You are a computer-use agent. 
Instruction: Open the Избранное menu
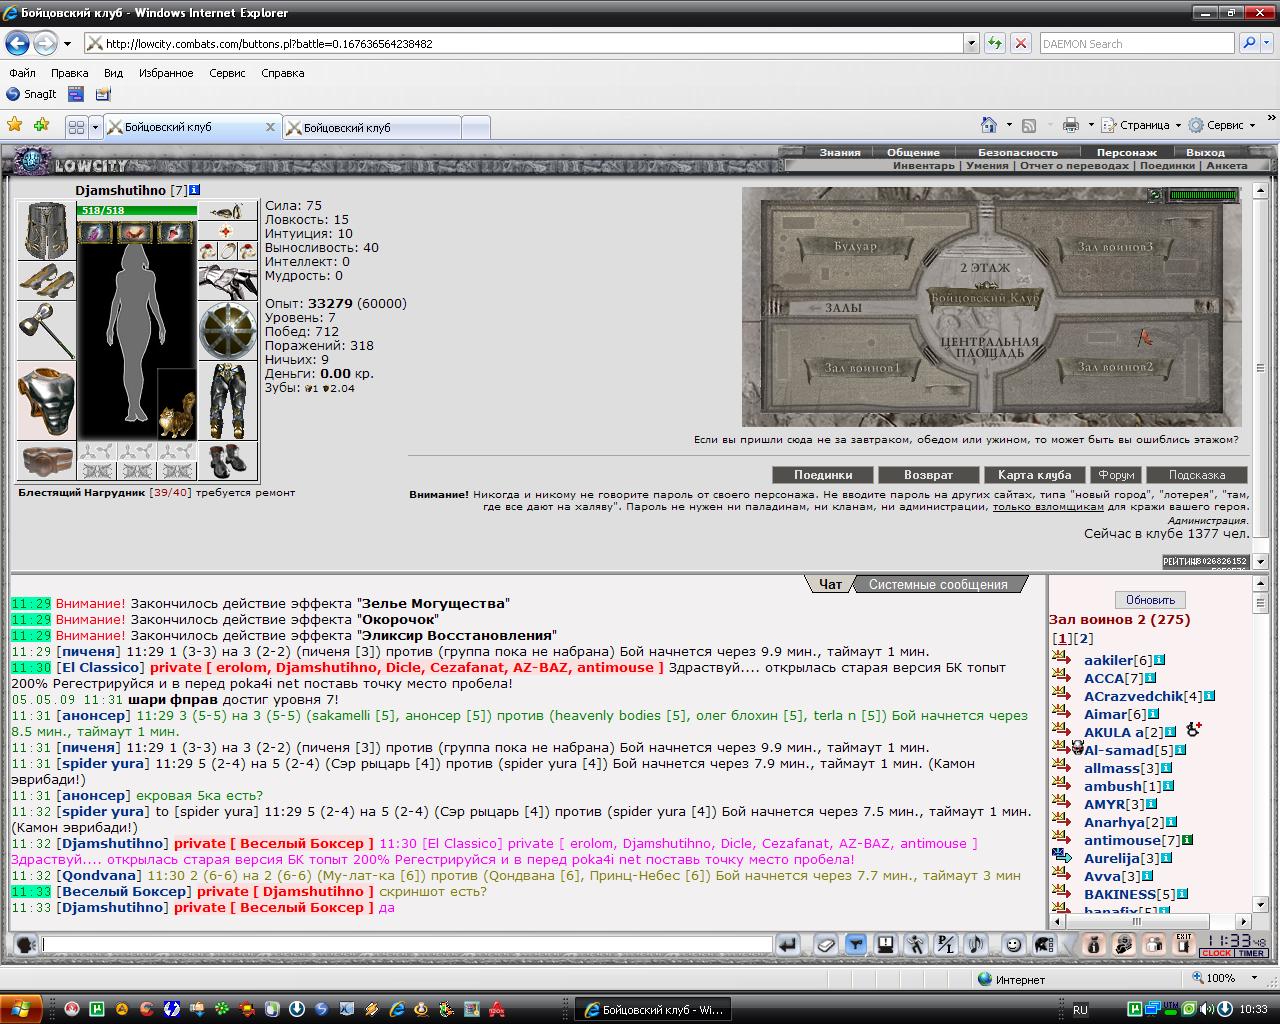pos(166,73)
